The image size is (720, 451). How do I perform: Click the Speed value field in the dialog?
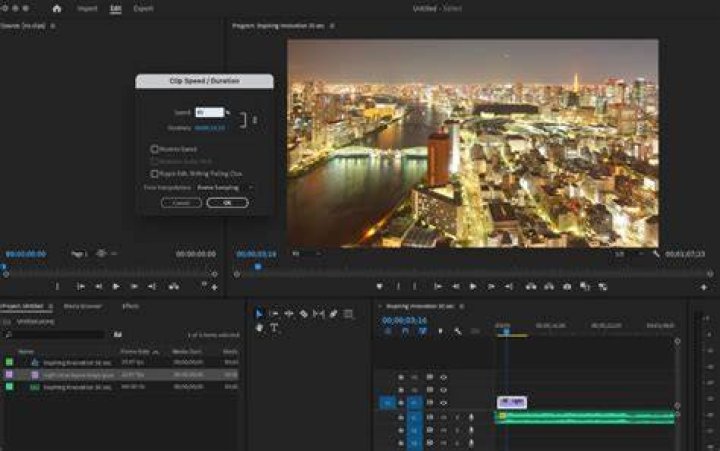click(209, 112)
